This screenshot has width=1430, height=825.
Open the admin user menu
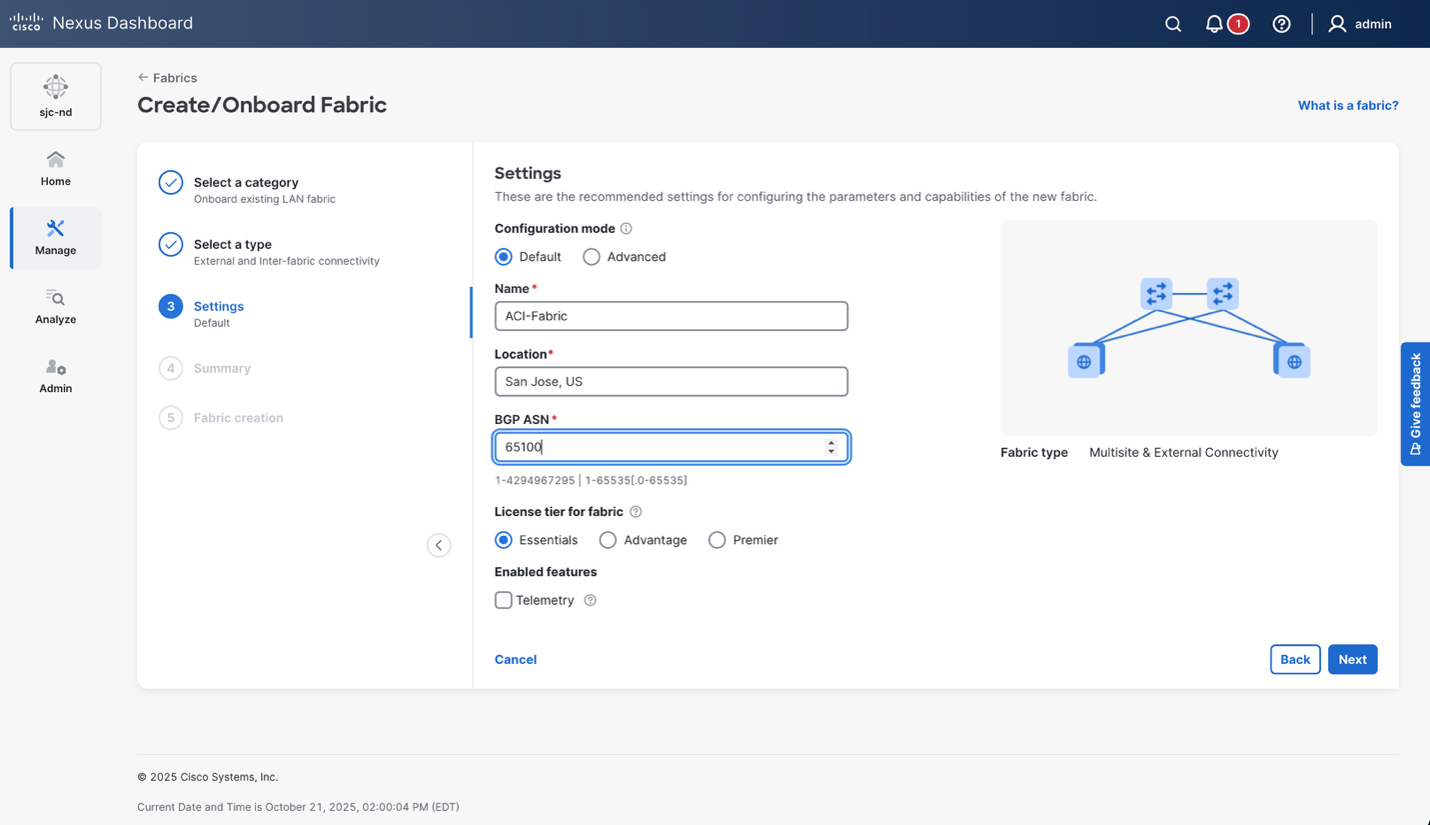(x=1360, y=24)
